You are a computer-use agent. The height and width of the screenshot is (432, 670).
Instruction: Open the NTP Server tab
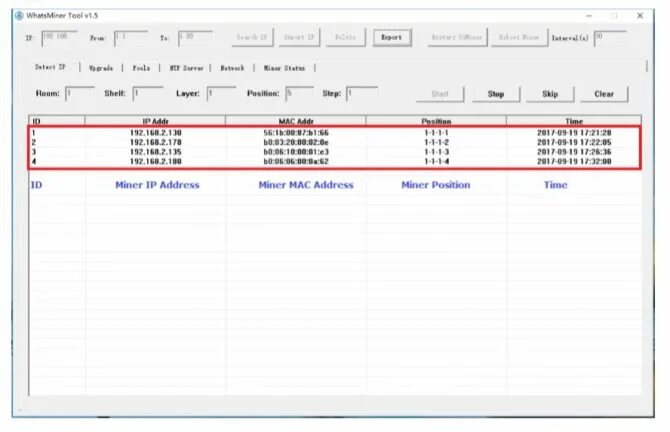click(186, 68)
